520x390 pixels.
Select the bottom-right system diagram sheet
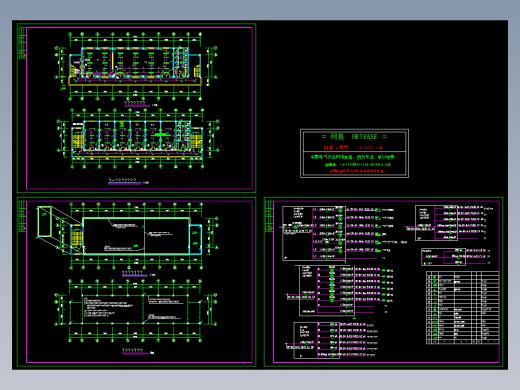tap(383, 282)
